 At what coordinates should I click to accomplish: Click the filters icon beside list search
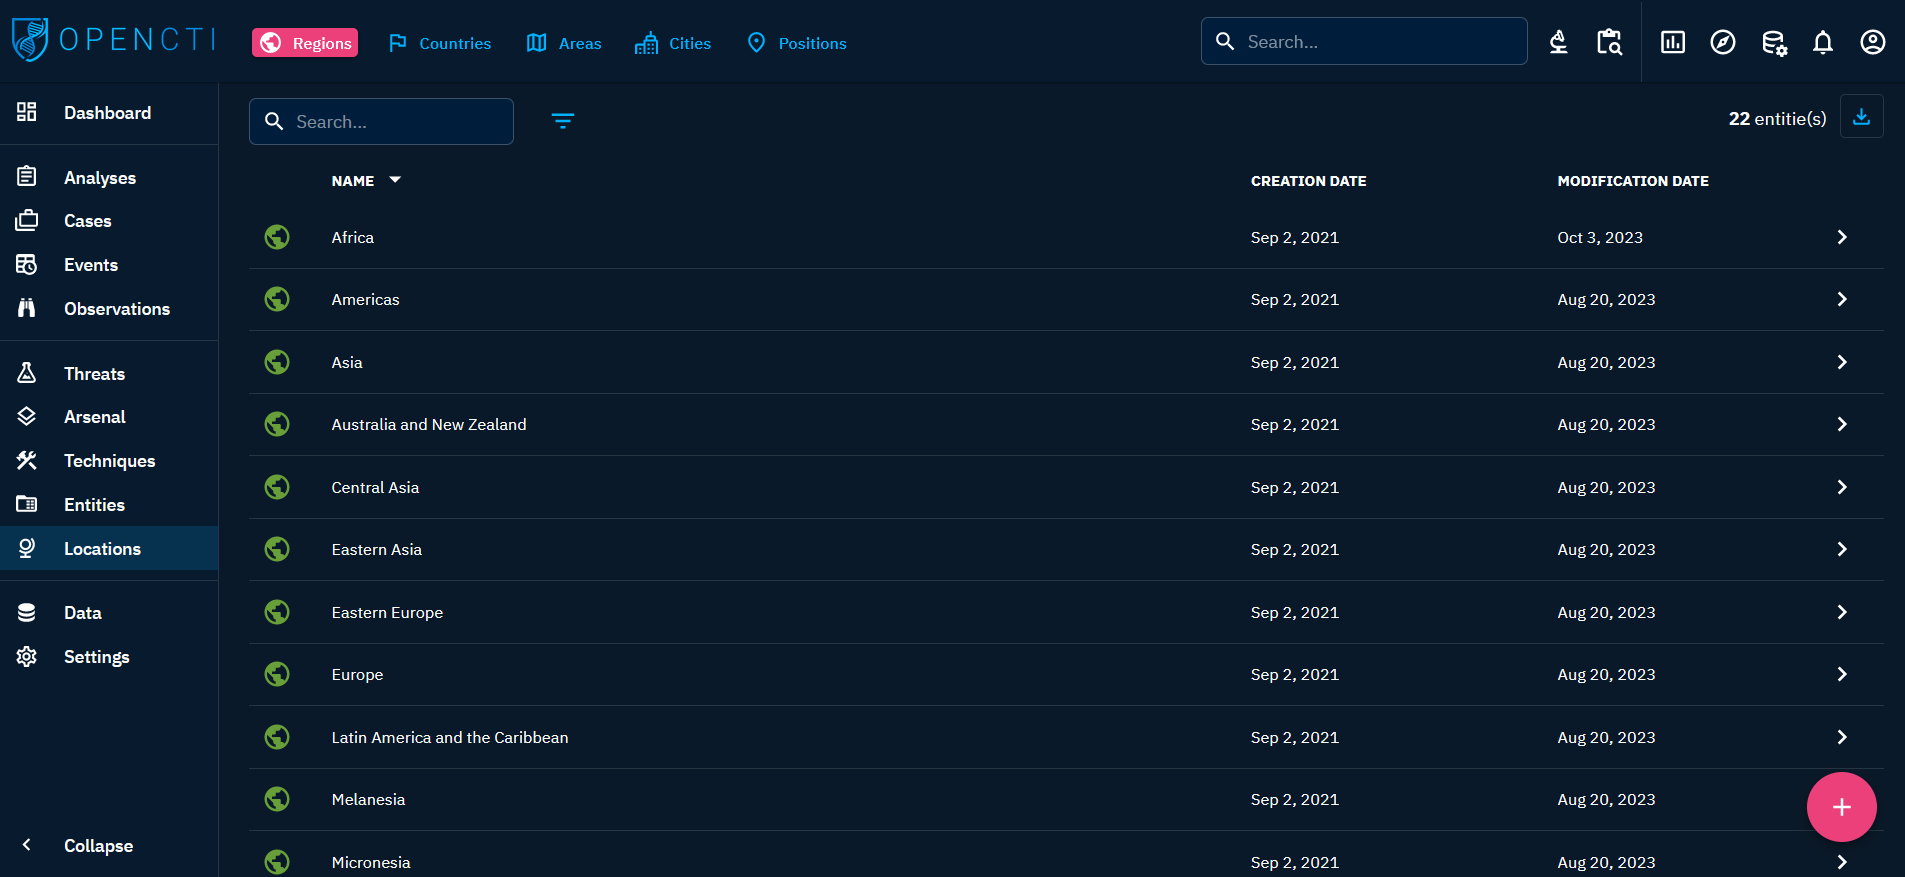tap(563, 121)
